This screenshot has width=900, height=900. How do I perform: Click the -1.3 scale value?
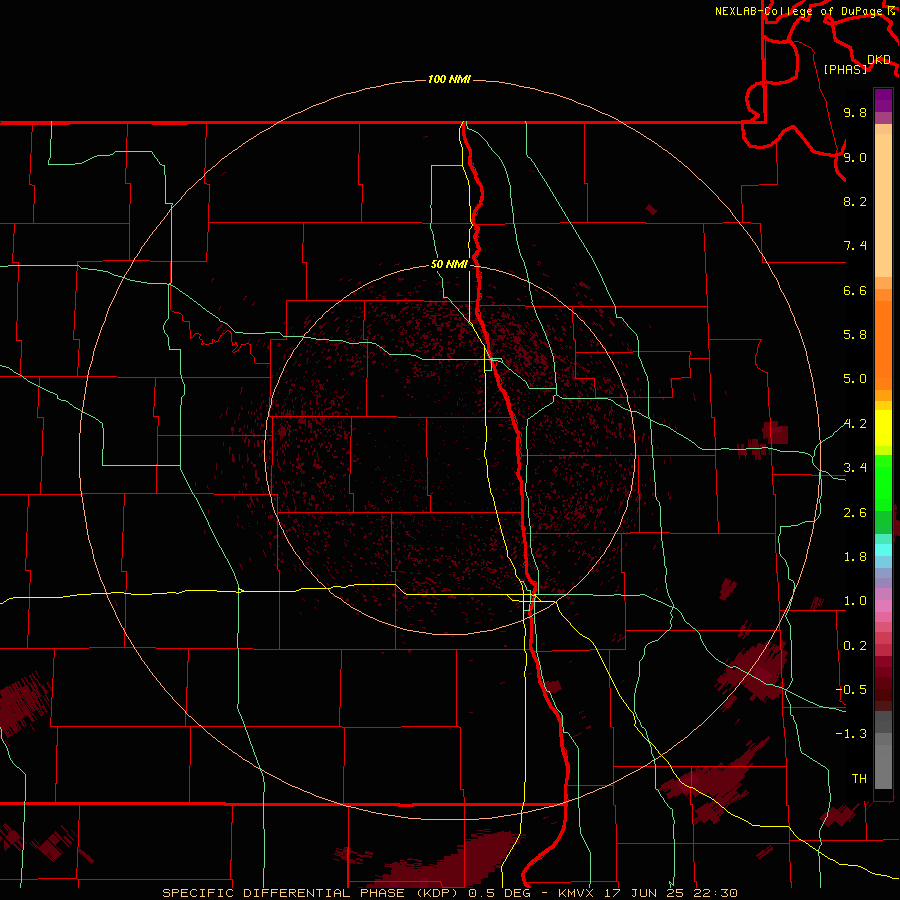click(851, 734)
